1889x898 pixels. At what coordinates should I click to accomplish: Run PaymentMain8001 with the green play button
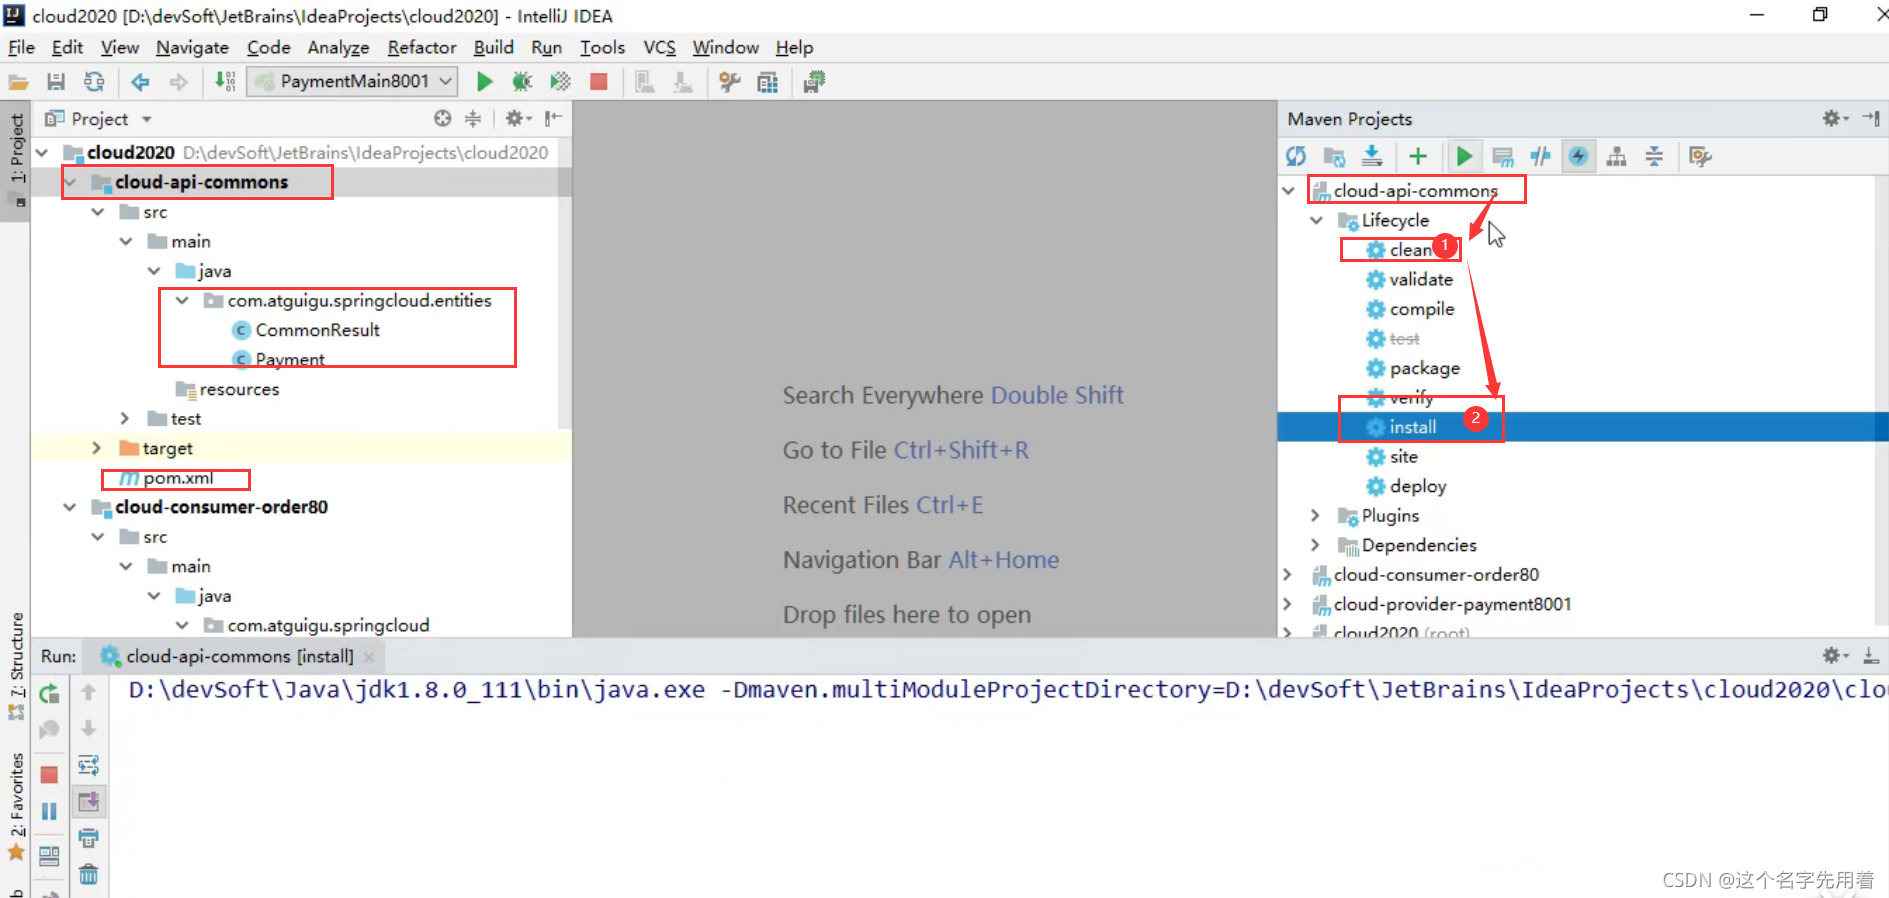[484, 82]
